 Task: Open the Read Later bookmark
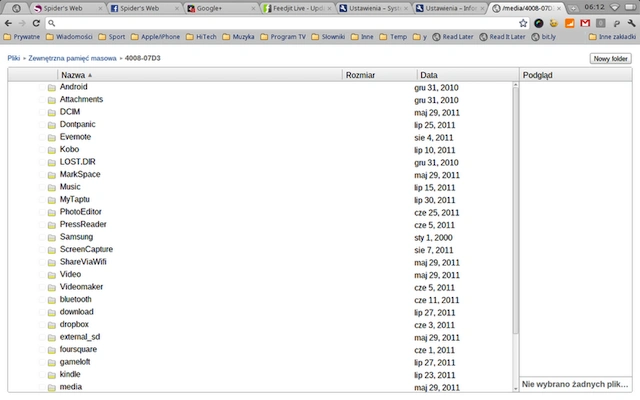453,37
